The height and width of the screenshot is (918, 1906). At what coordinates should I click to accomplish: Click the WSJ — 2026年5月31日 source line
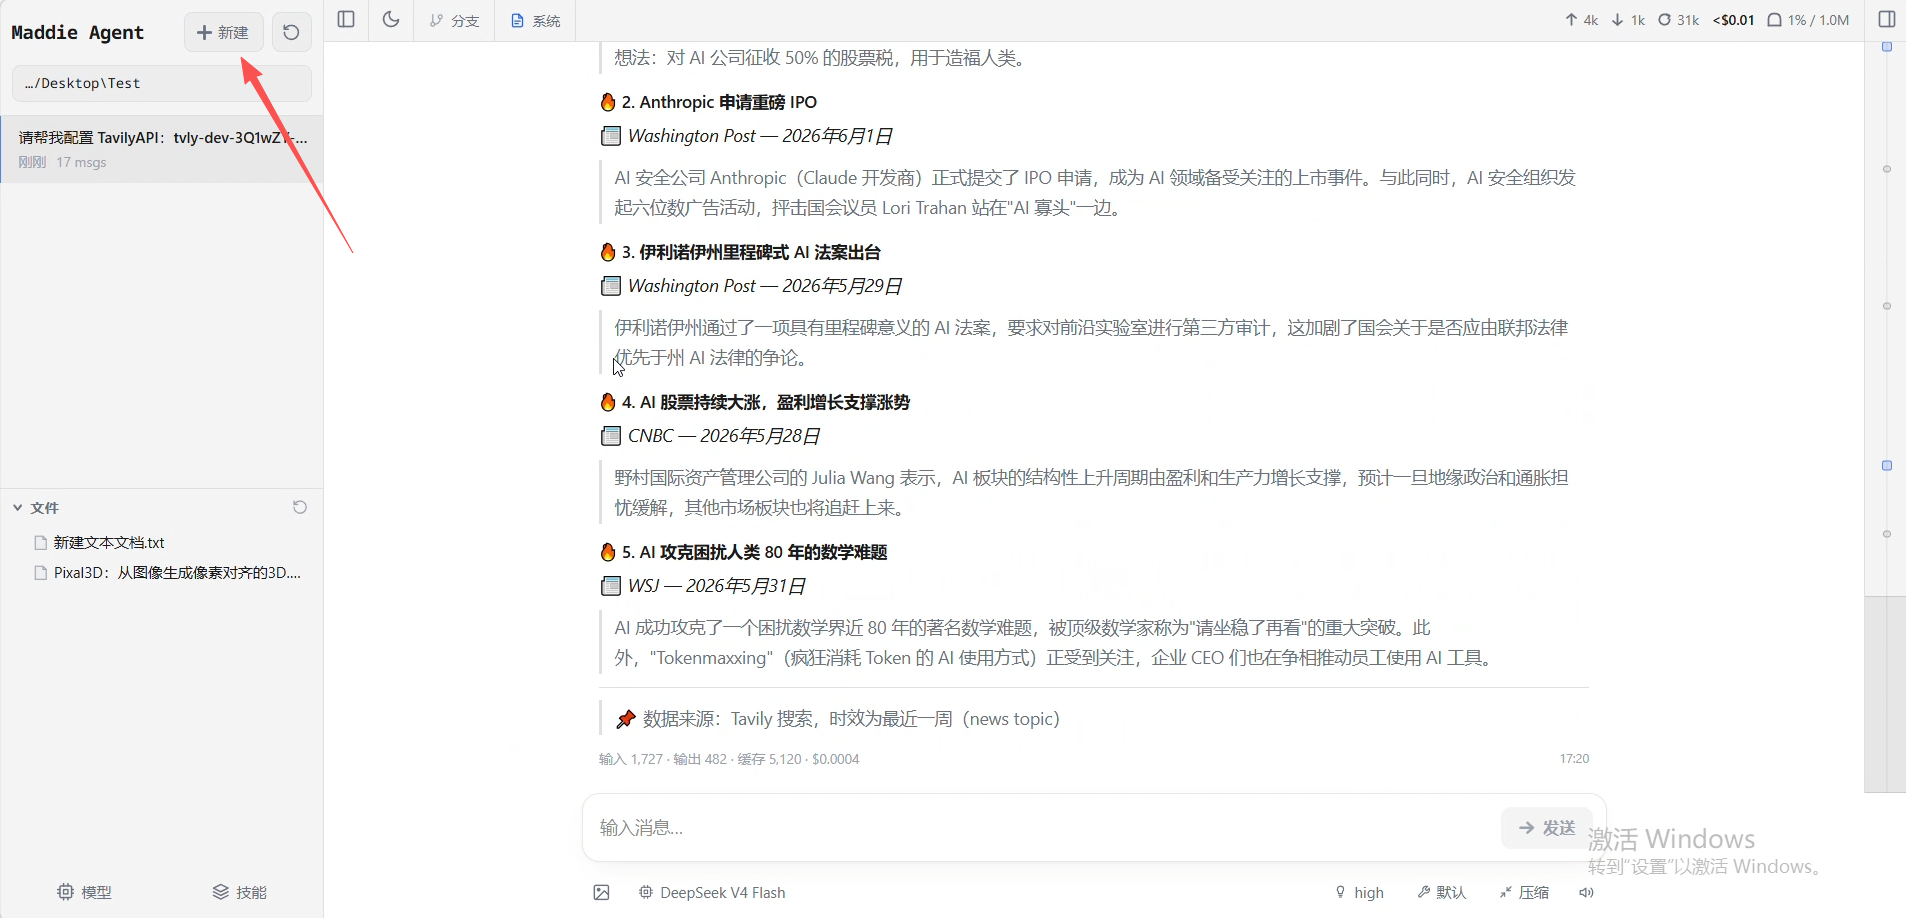(x=703, y=586)
